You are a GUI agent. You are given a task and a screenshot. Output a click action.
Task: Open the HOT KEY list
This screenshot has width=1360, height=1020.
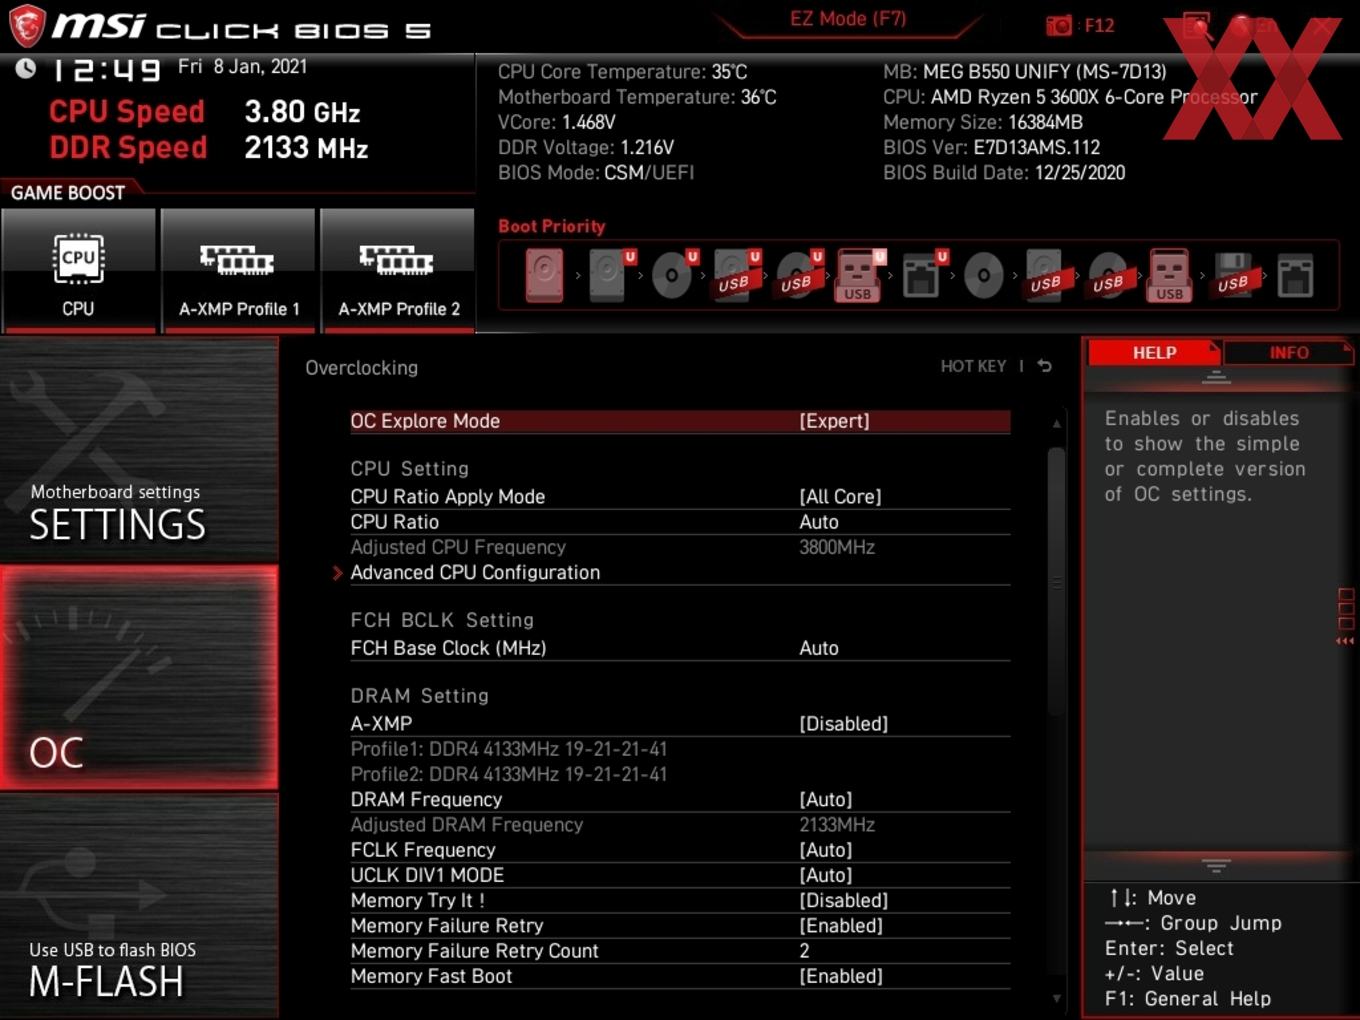tap(973, 366)
